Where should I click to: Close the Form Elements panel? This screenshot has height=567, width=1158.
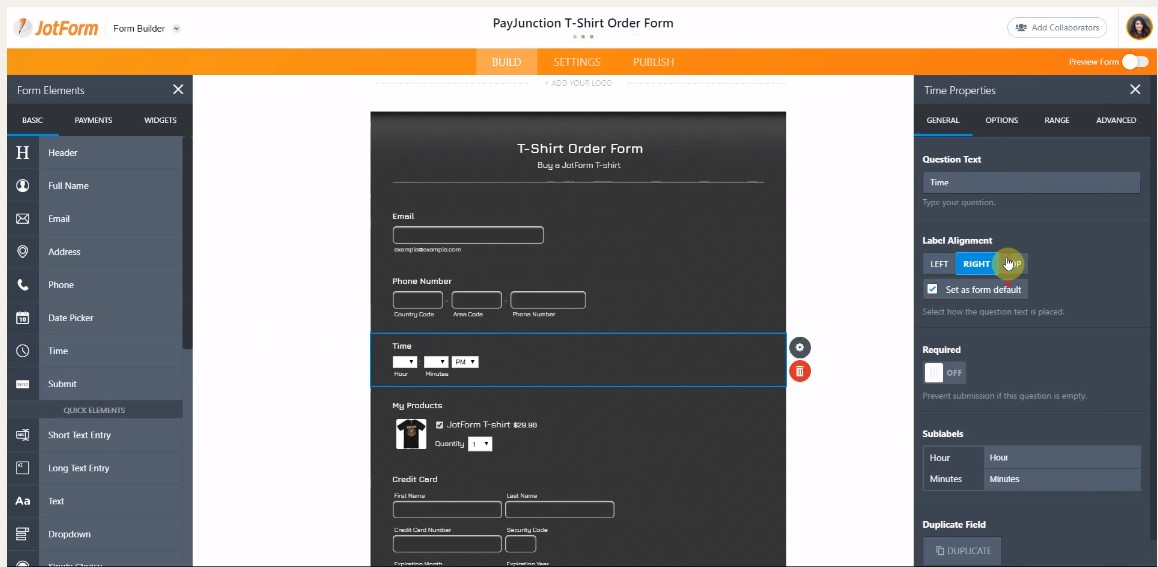pyautogui.click(x=178, y=89)
